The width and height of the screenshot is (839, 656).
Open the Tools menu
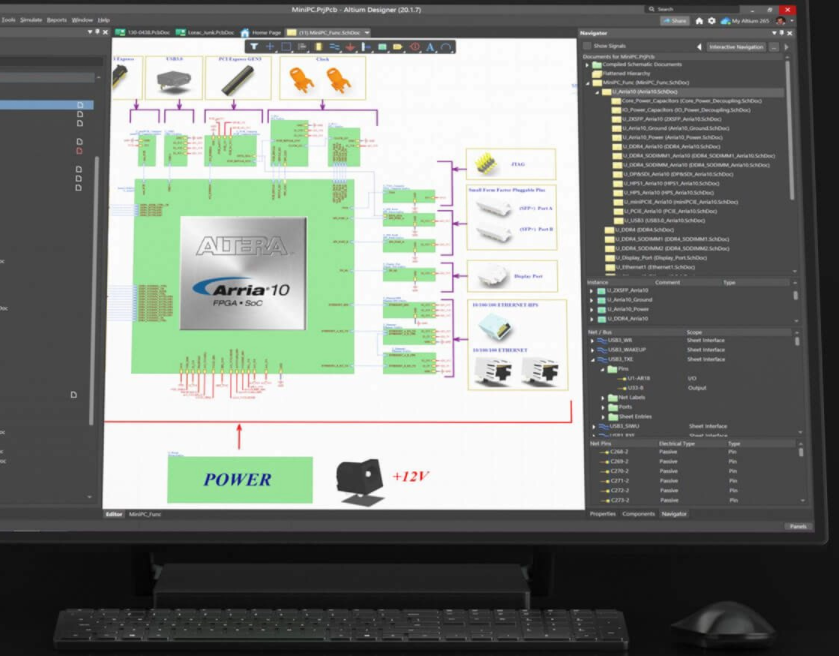(9, 20)
